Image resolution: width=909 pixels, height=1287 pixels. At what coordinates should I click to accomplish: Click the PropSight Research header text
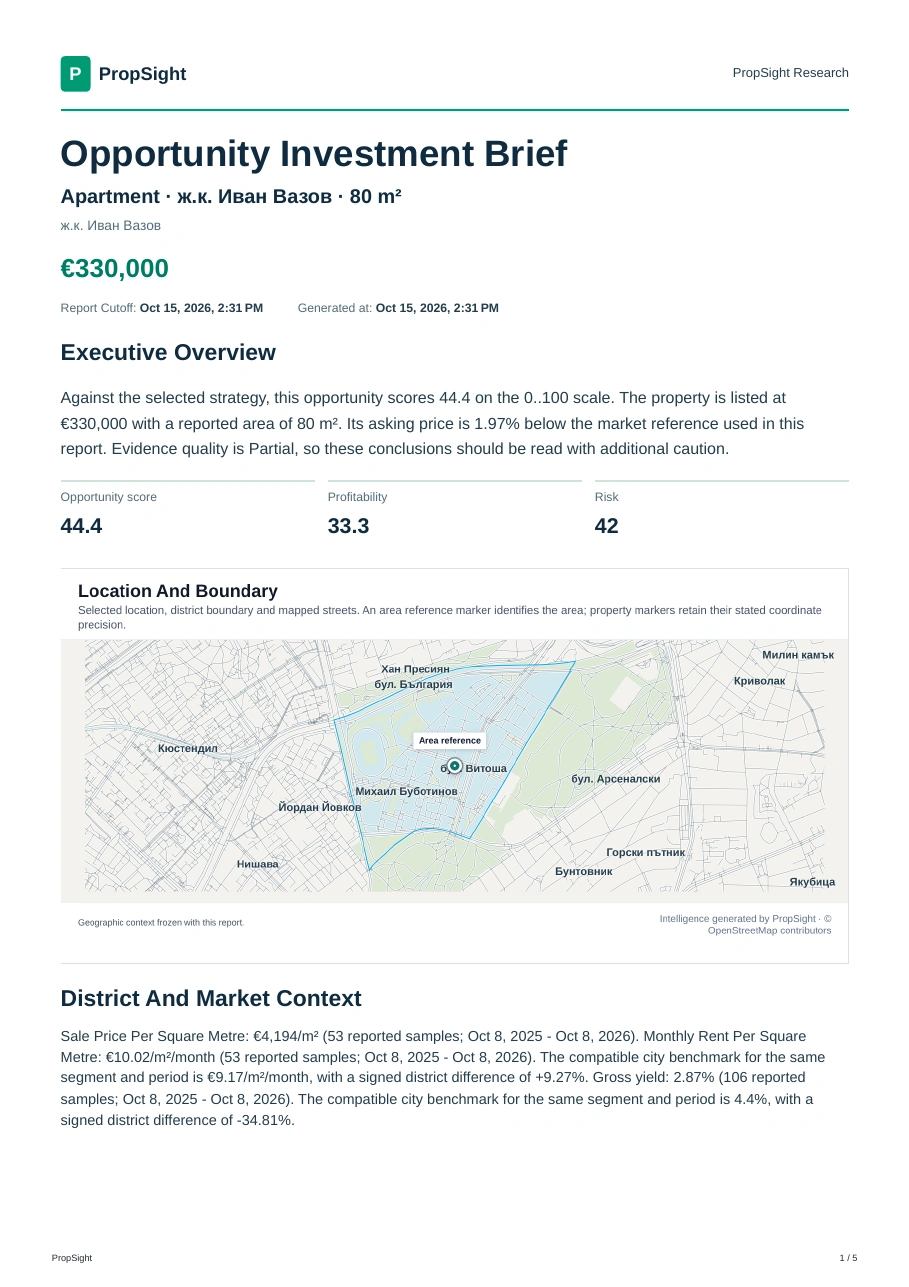click(x=790, y=73)
